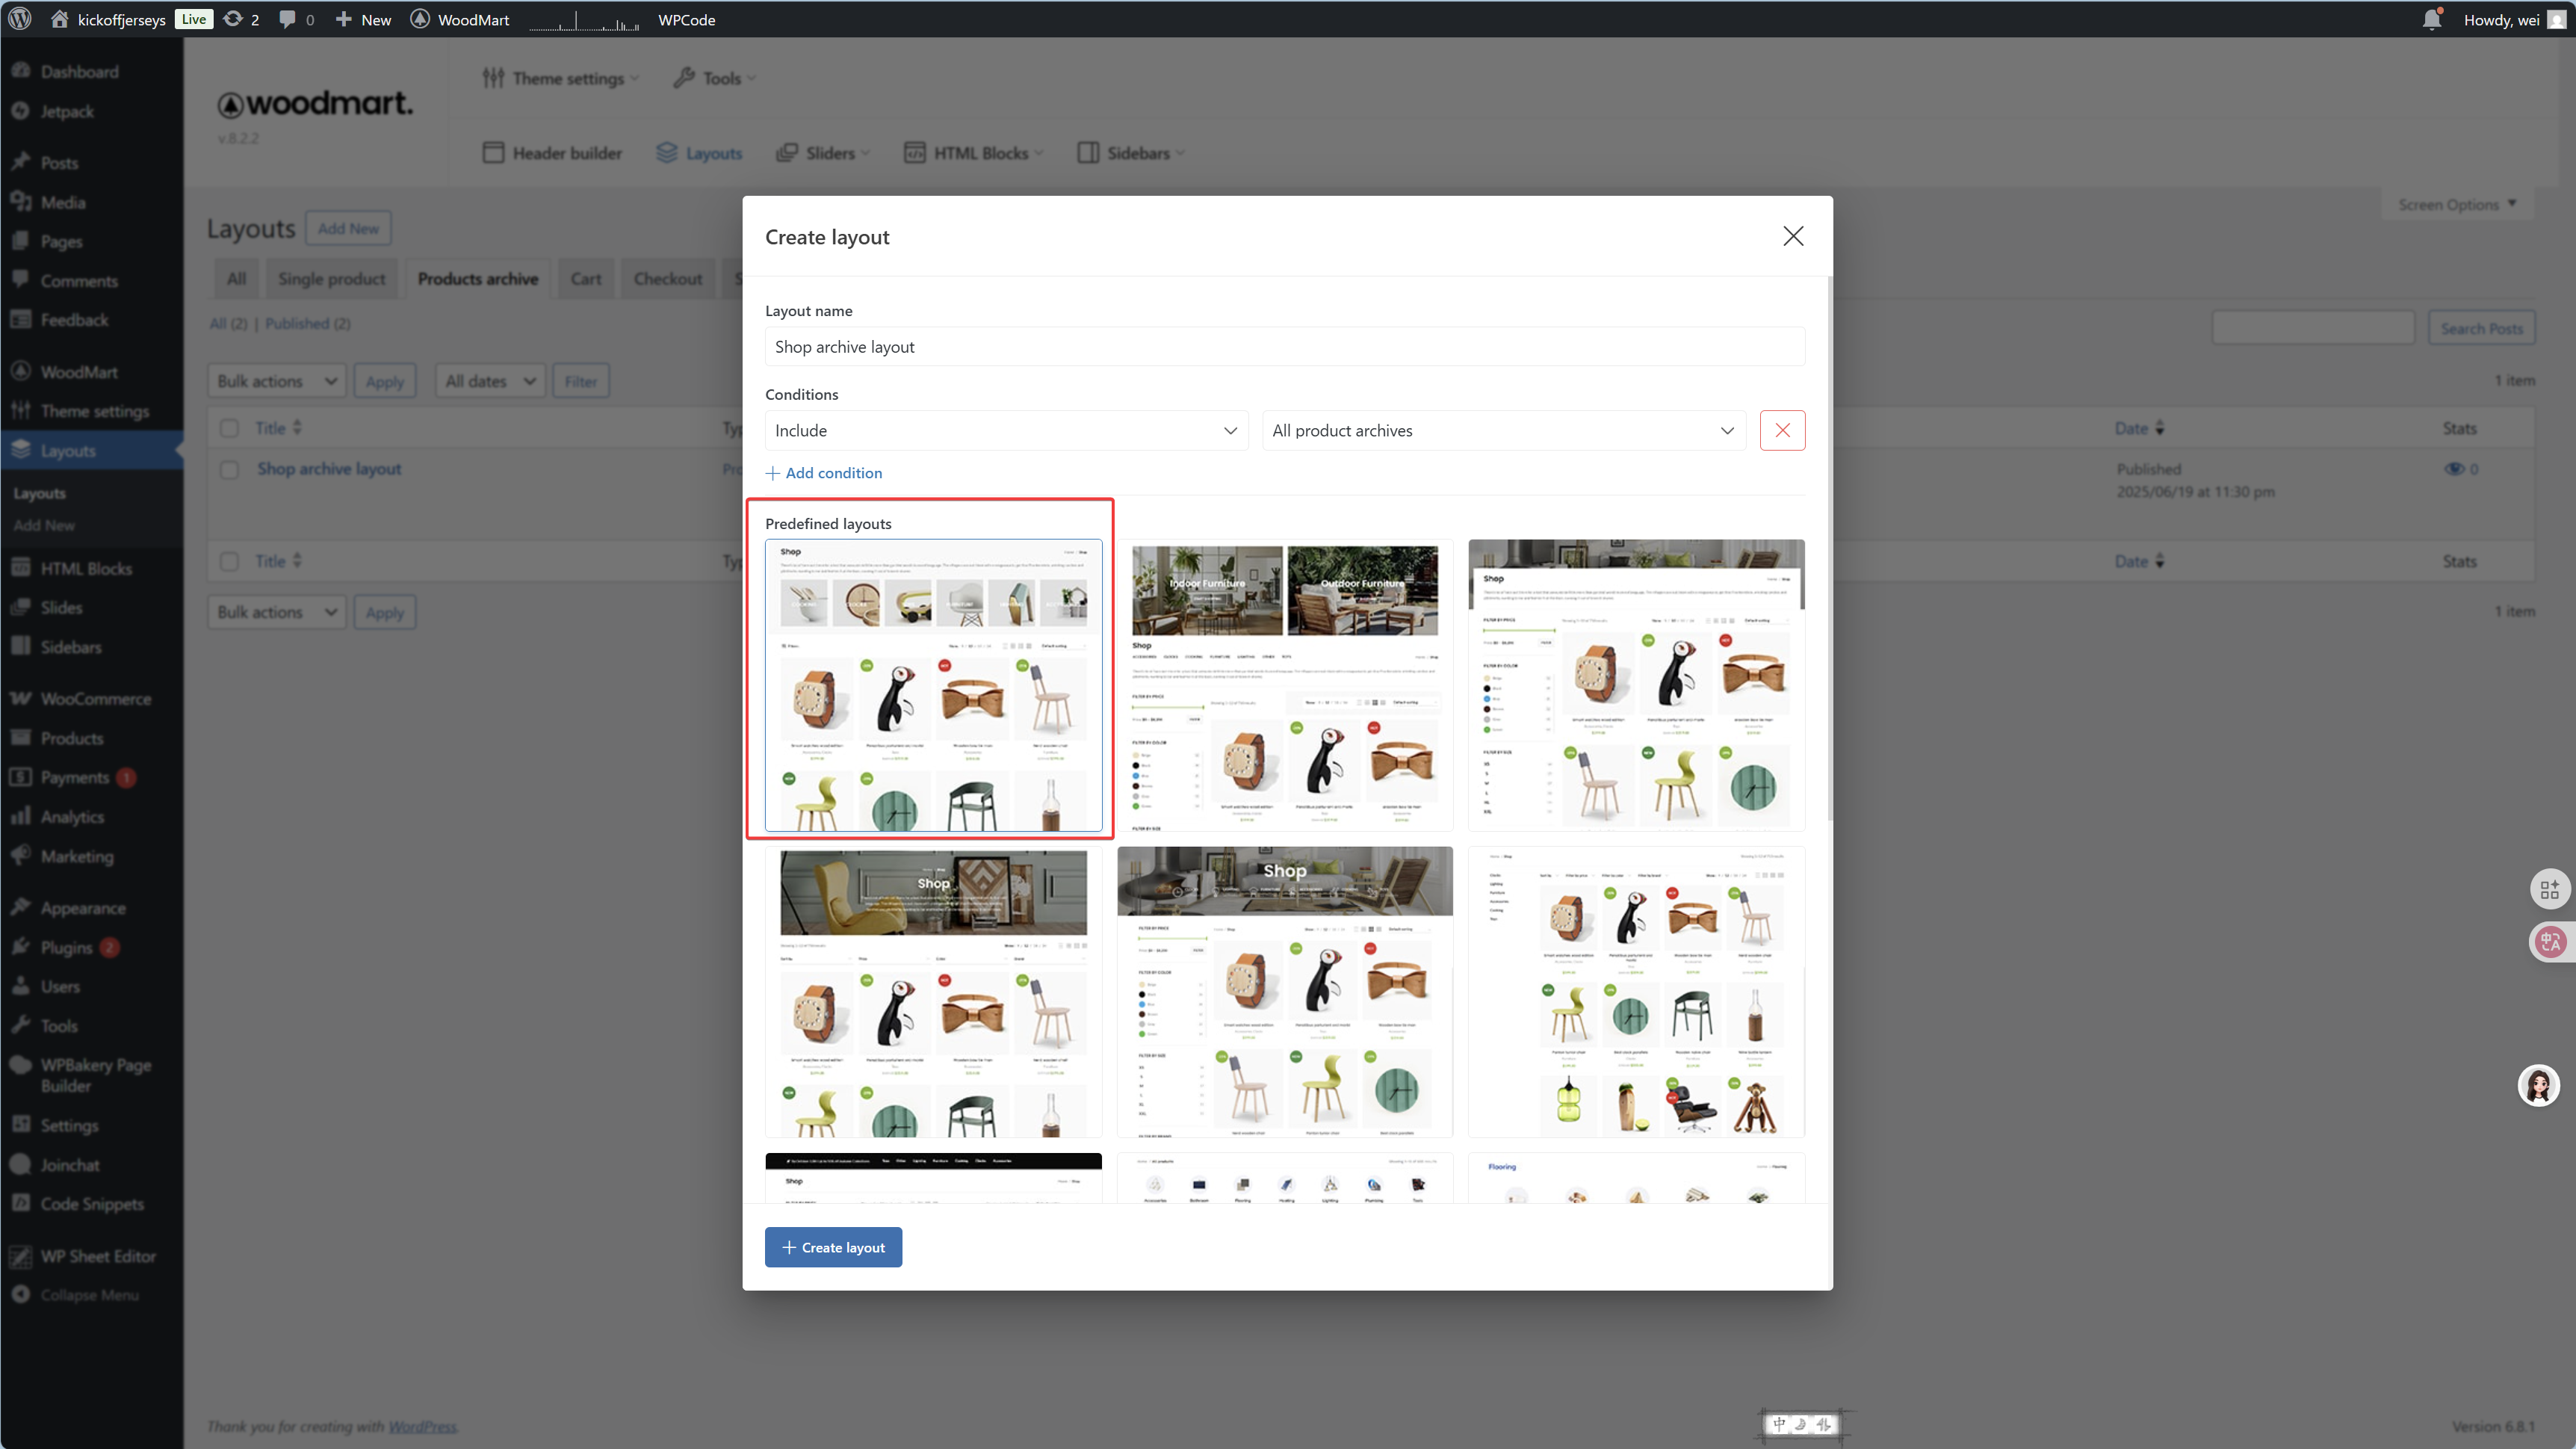Expand the Screen Options panel
The height and width of the screenshot is (1449, 2576).
2457,204
